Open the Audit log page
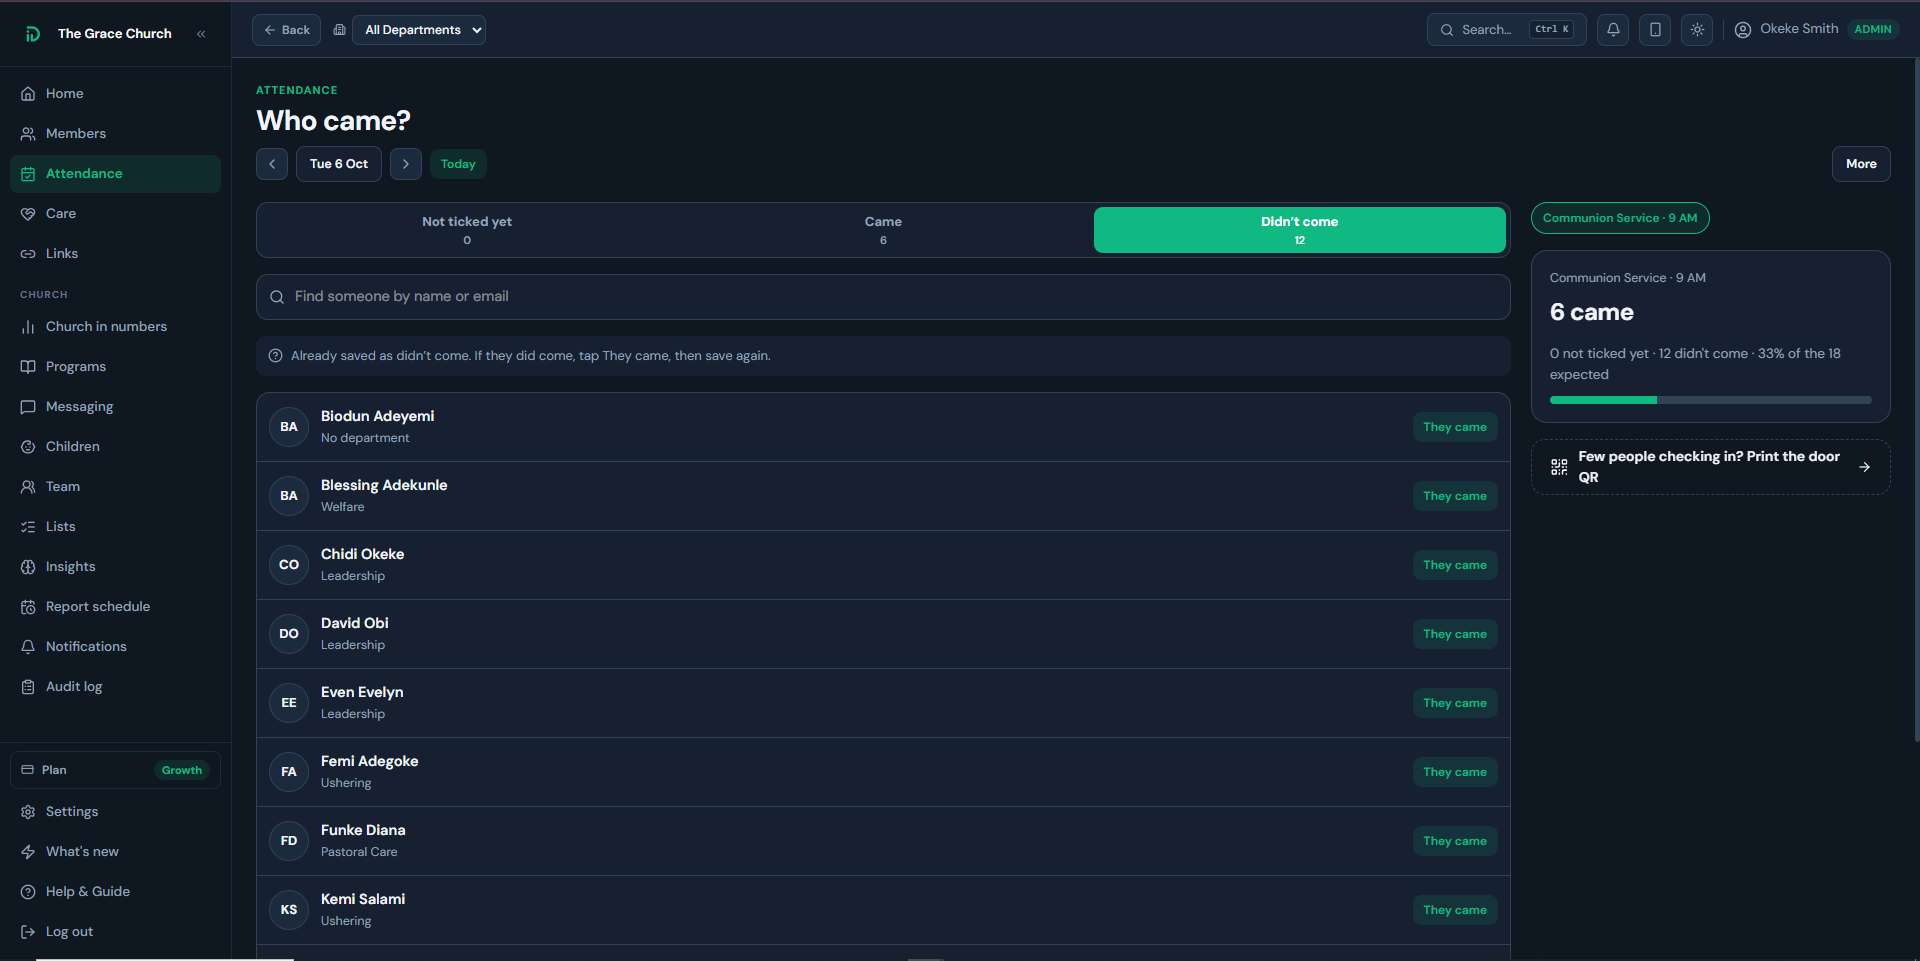Image resolution: width=1920 pixels, height=961 pixels. coord(115,687)
